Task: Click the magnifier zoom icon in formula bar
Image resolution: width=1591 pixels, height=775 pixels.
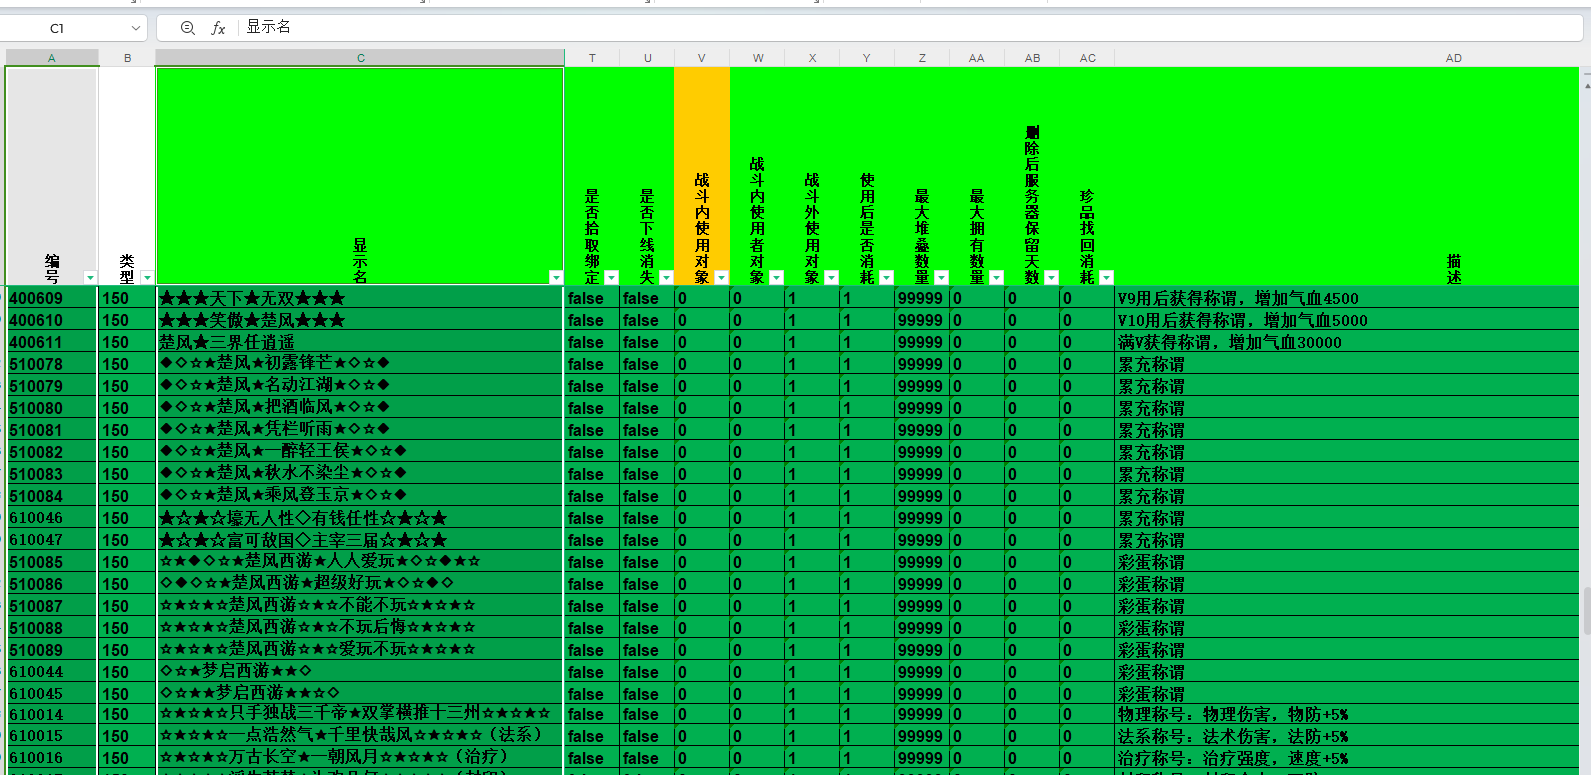Action: [187, 28]
